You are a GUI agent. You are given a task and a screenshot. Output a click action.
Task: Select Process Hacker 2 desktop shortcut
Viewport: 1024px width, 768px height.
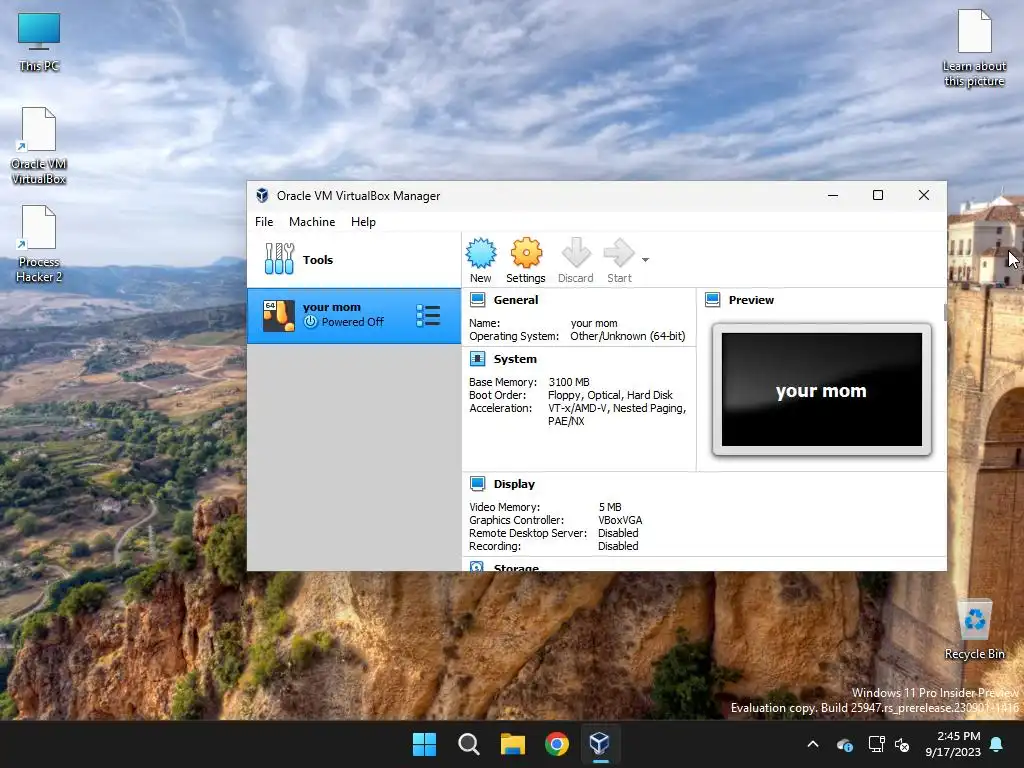point(39,244)
